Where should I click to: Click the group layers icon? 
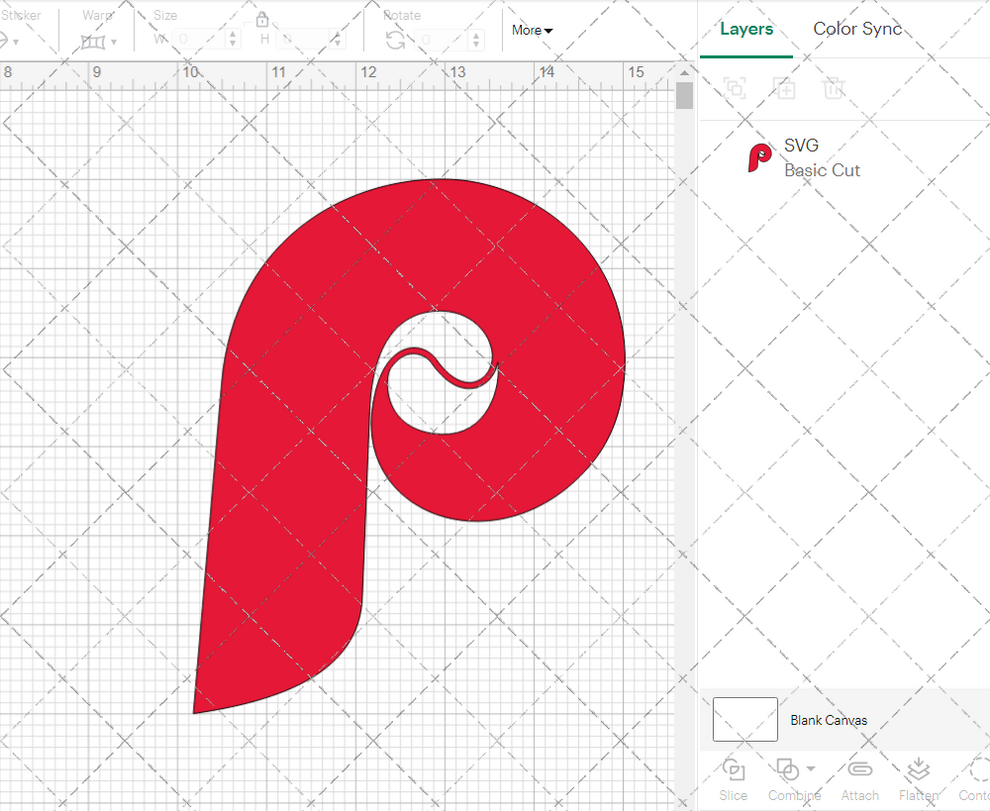coord(735,88)
